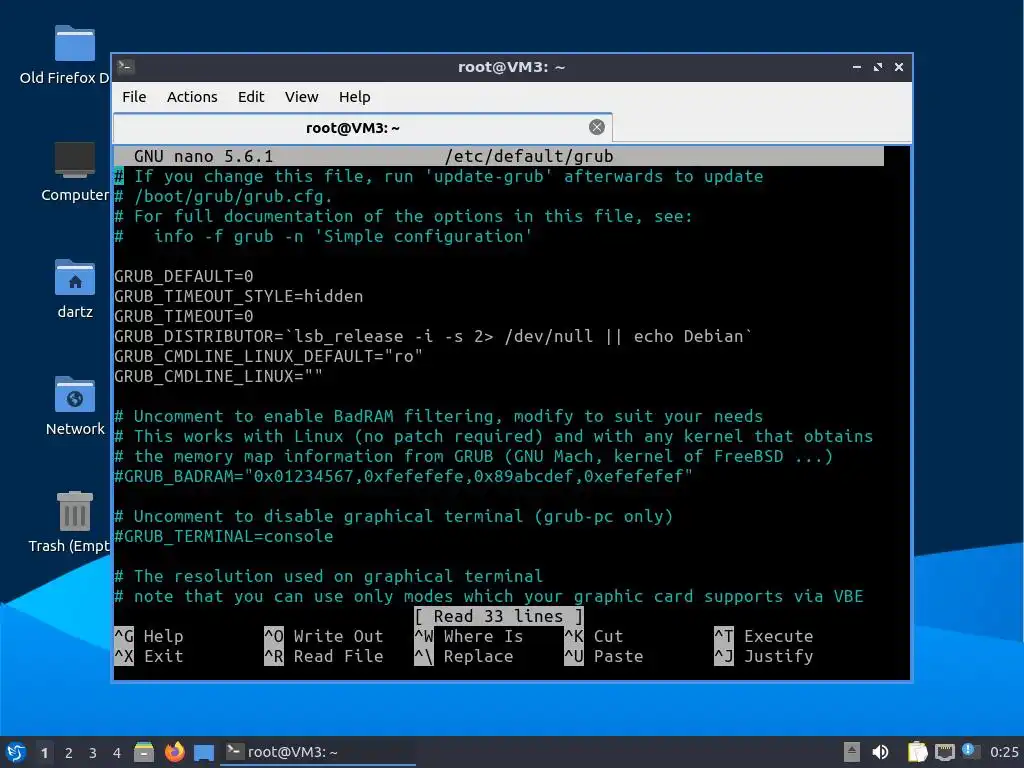Click the 'Uncomment to enable BadRAM filtering' comment

coord(438,416)
